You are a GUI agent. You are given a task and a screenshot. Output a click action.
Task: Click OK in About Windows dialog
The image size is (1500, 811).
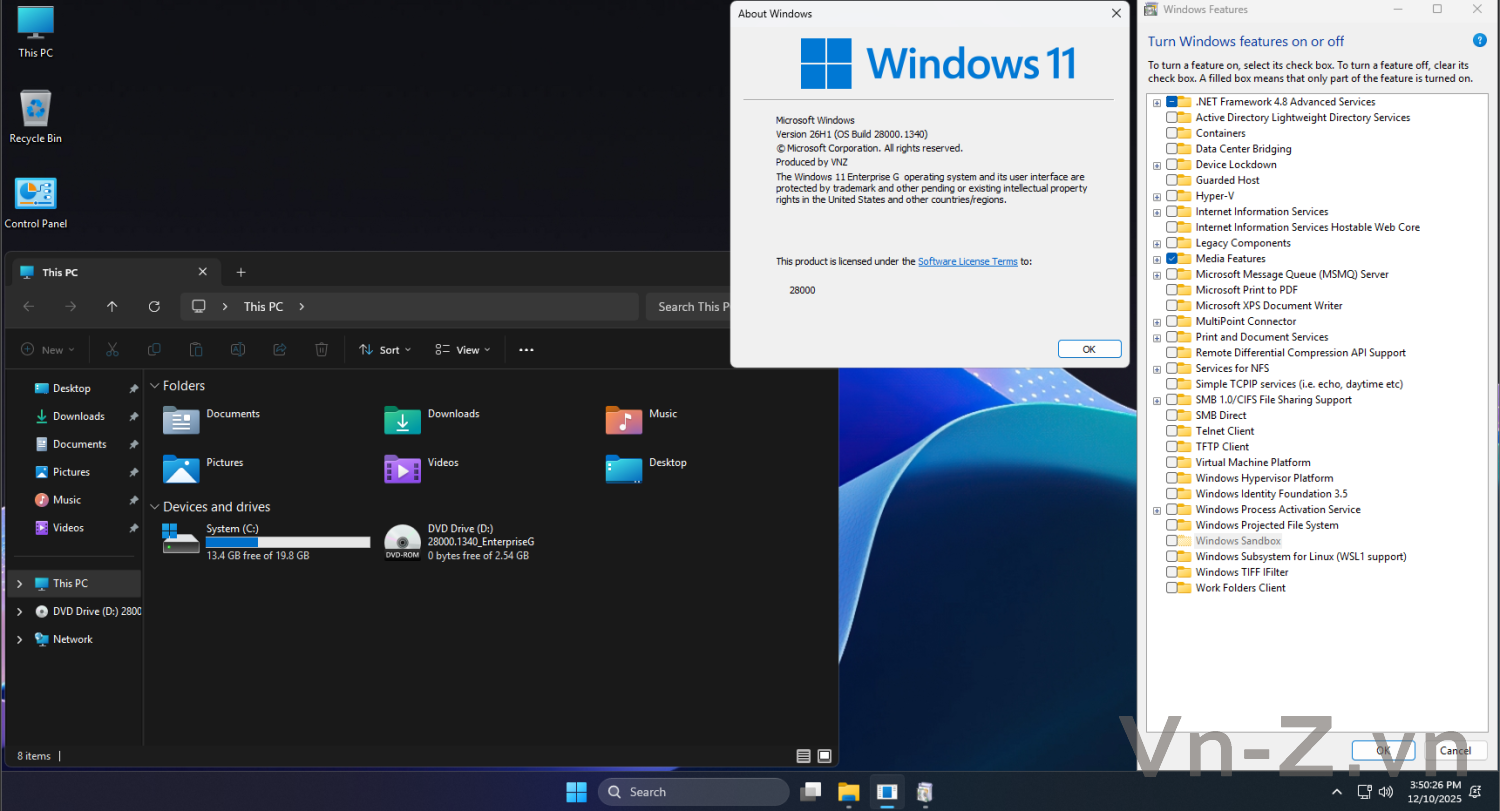pyautogui.click(x=1089, y=349)
